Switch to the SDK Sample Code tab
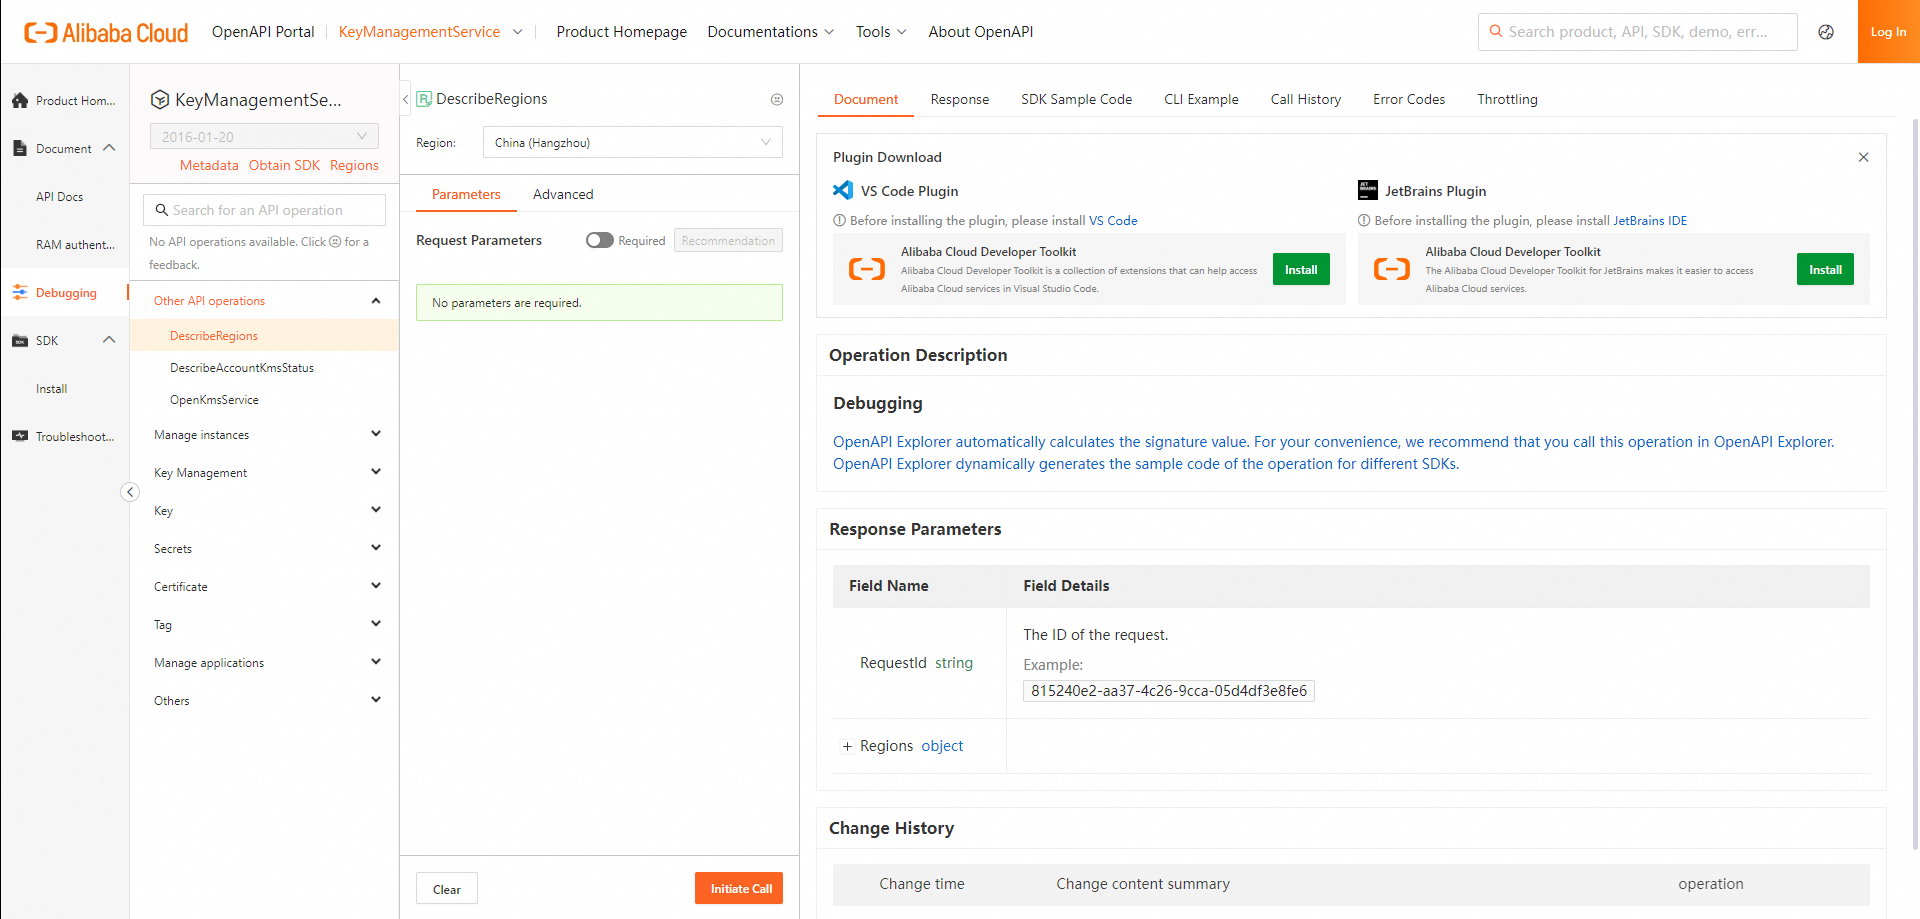The width and height of the screenshot is (1920, 919). (1076, 100)
